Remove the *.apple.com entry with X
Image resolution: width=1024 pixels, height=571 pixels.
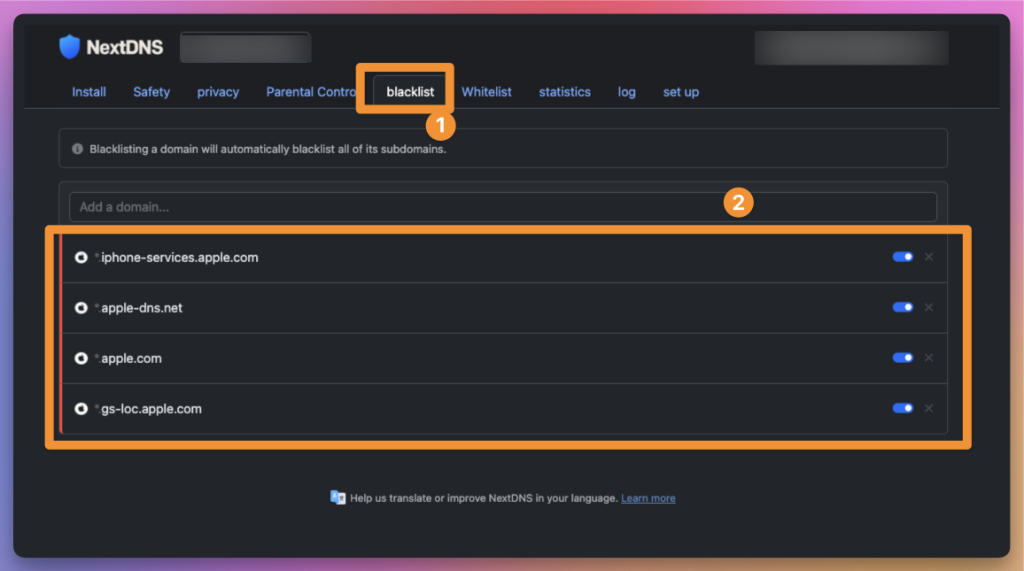929,357
